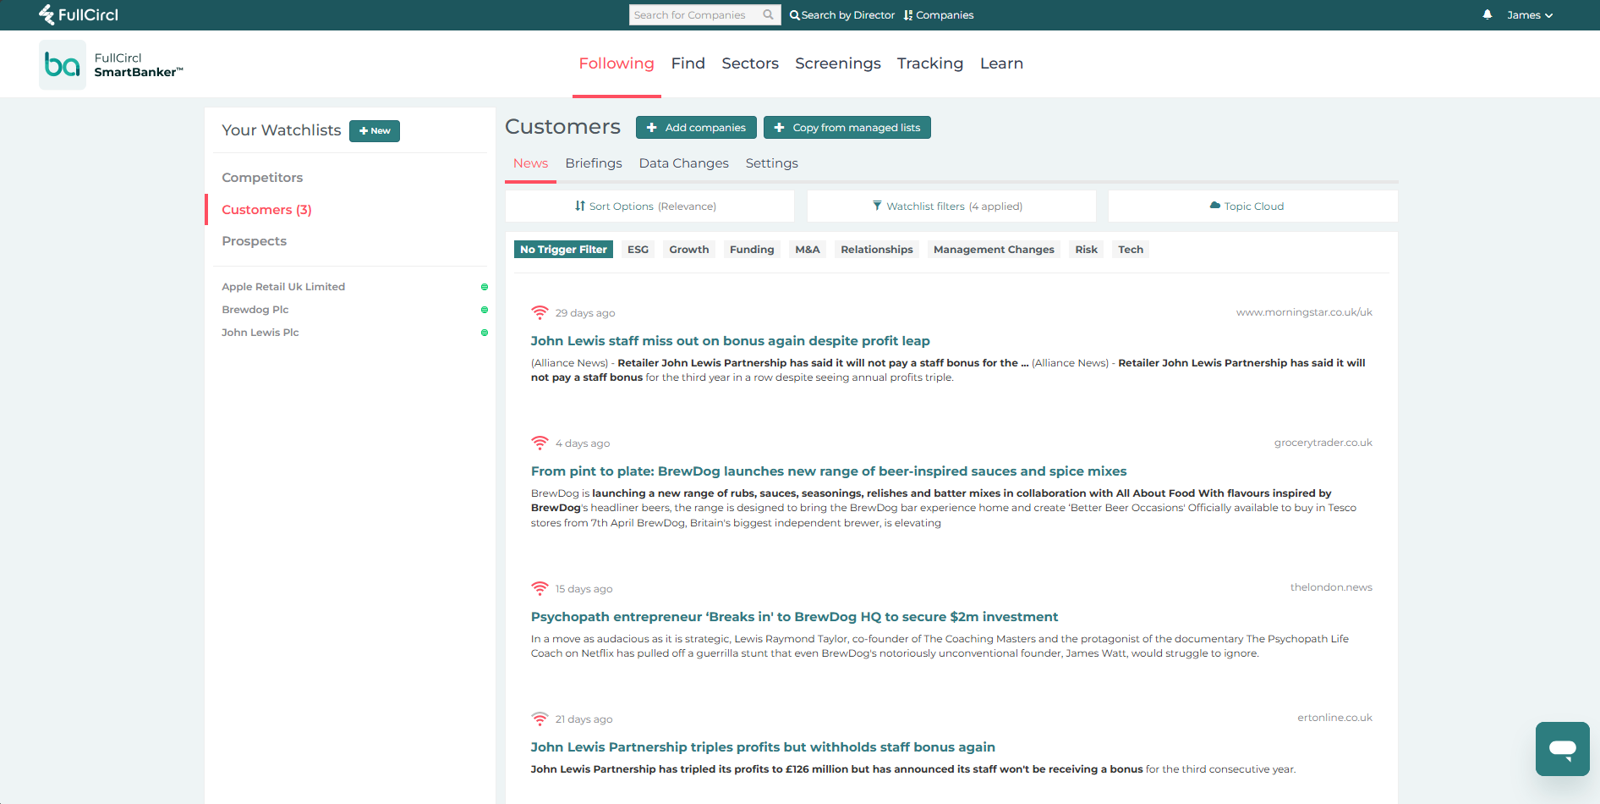Click Add companies button

[x=696, y=128]
